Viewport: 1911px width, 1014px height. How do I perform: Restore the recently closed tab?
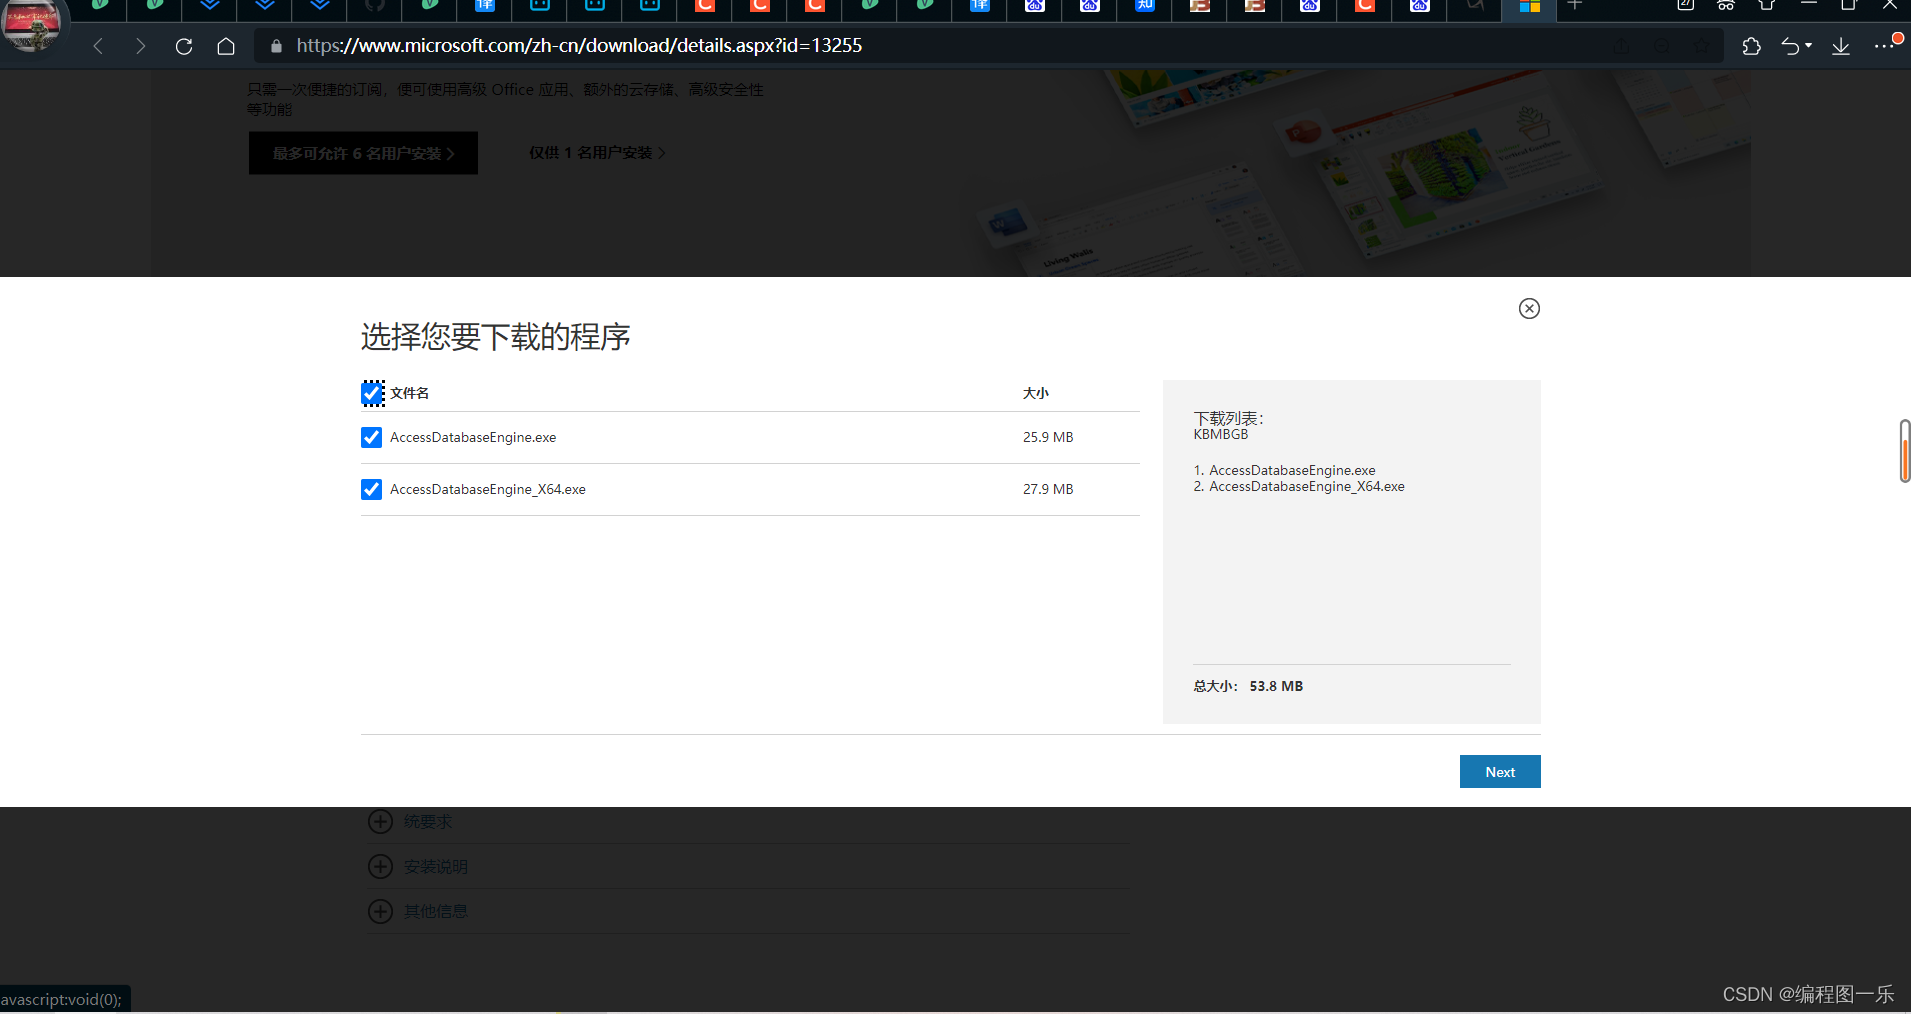click(1790, 46)
